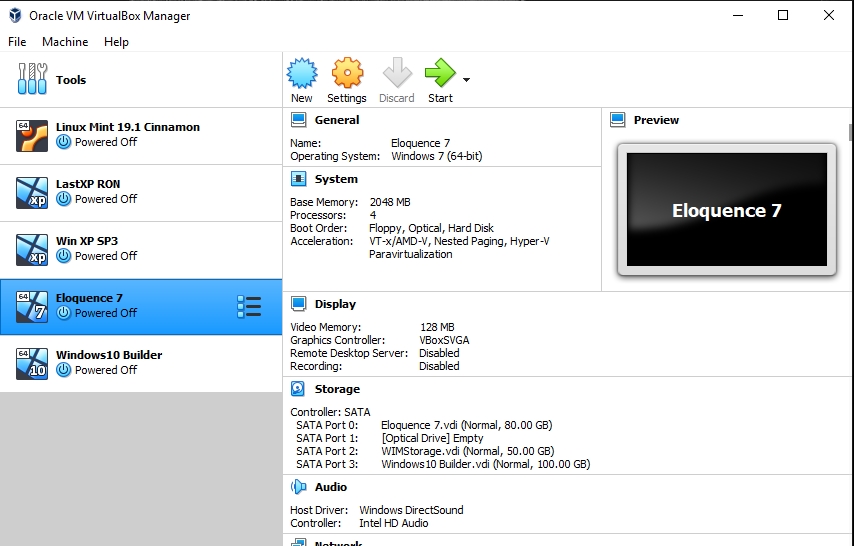This screenshot has height=546, width=854.
Task: Open the General settings heading link
Action: pyautogui.click(x=337, y=120)
